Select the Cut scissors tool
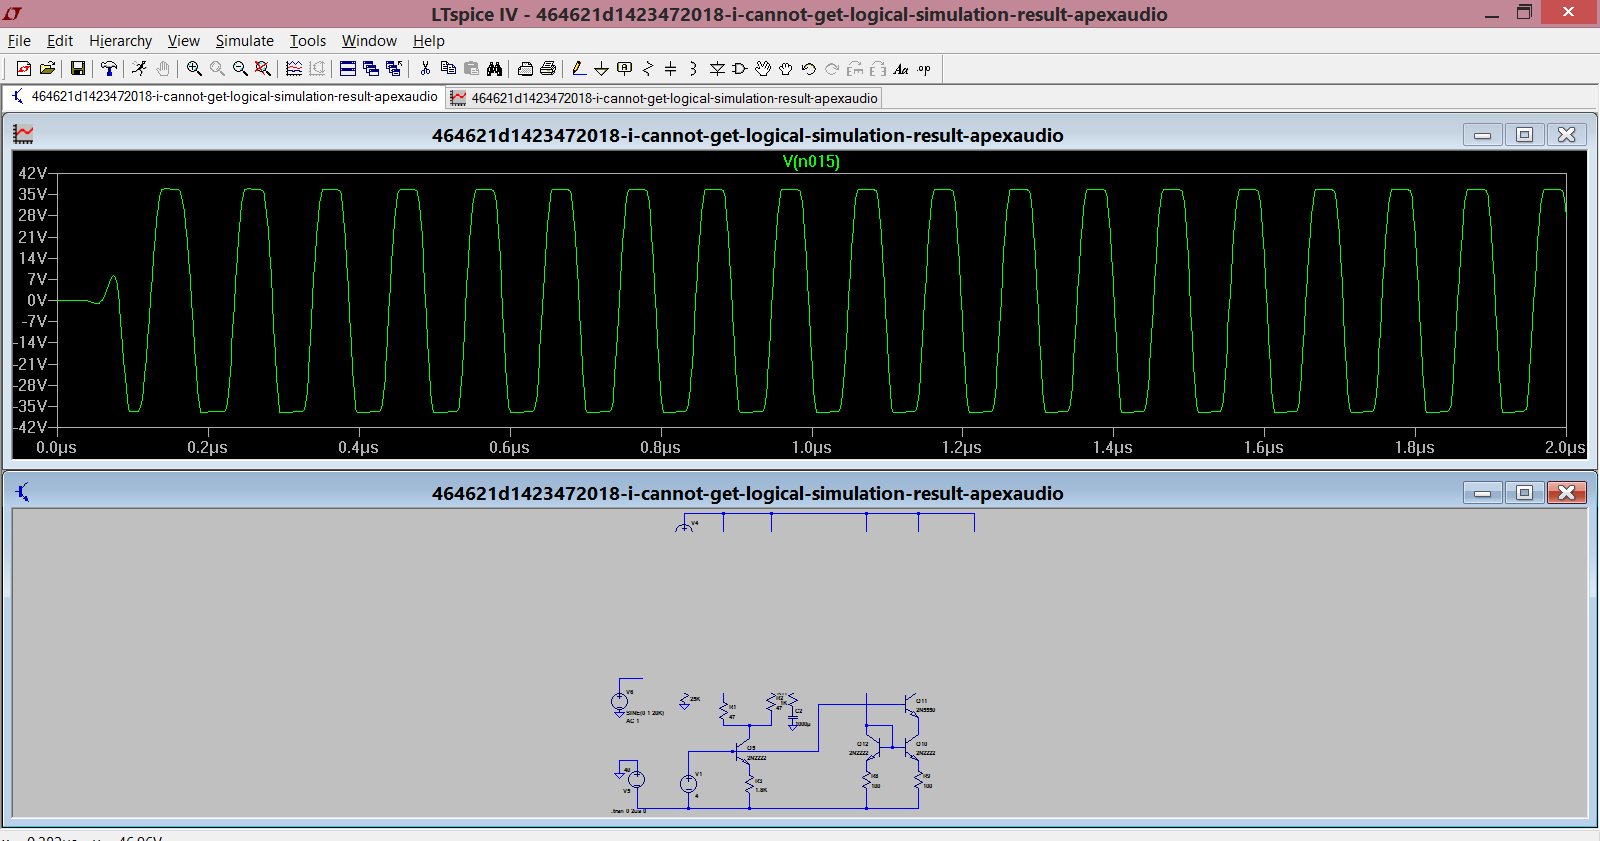The image size is (1600, 841). click(x=425, y=69)
